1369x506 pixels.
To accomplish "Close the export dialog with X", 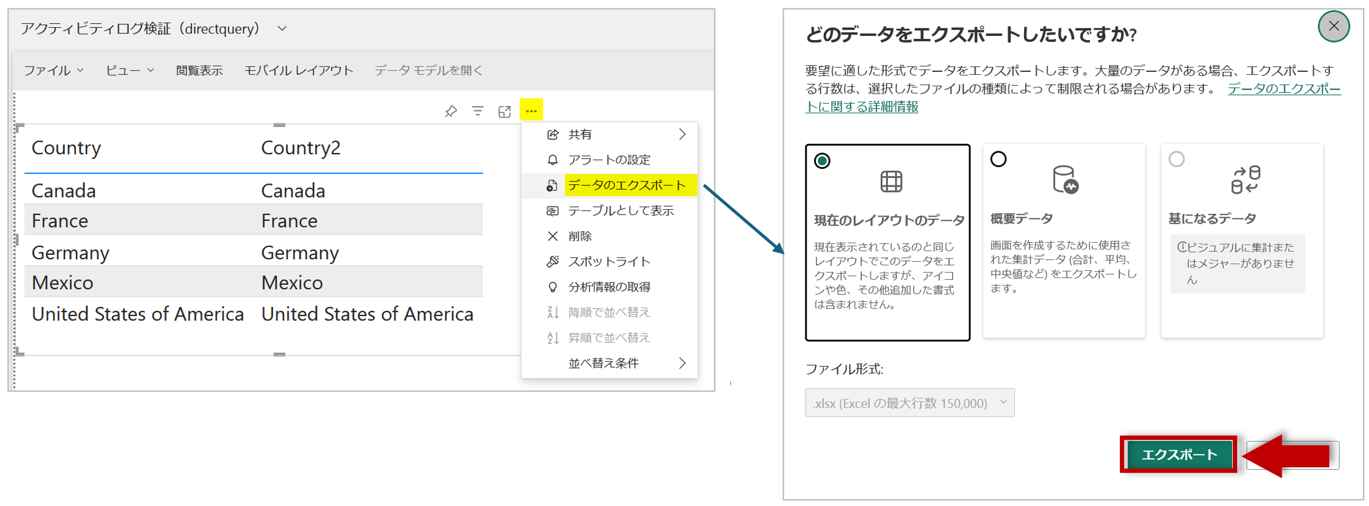I will click(x=1333, y=26).
